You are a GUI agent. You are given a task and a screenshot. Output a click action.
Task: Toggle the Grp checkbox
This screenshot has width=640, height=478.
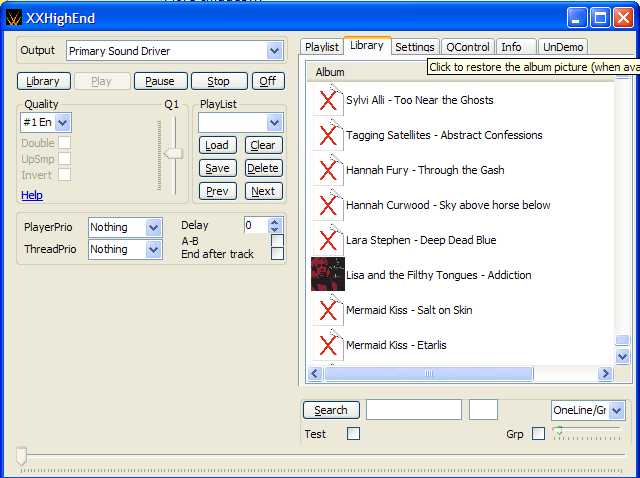(538, 434)
